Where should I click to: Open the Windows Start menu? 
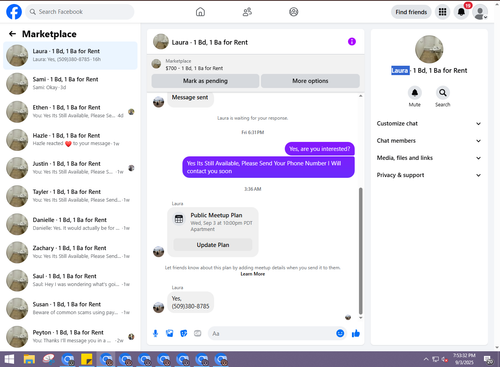(x=9, y=359)
